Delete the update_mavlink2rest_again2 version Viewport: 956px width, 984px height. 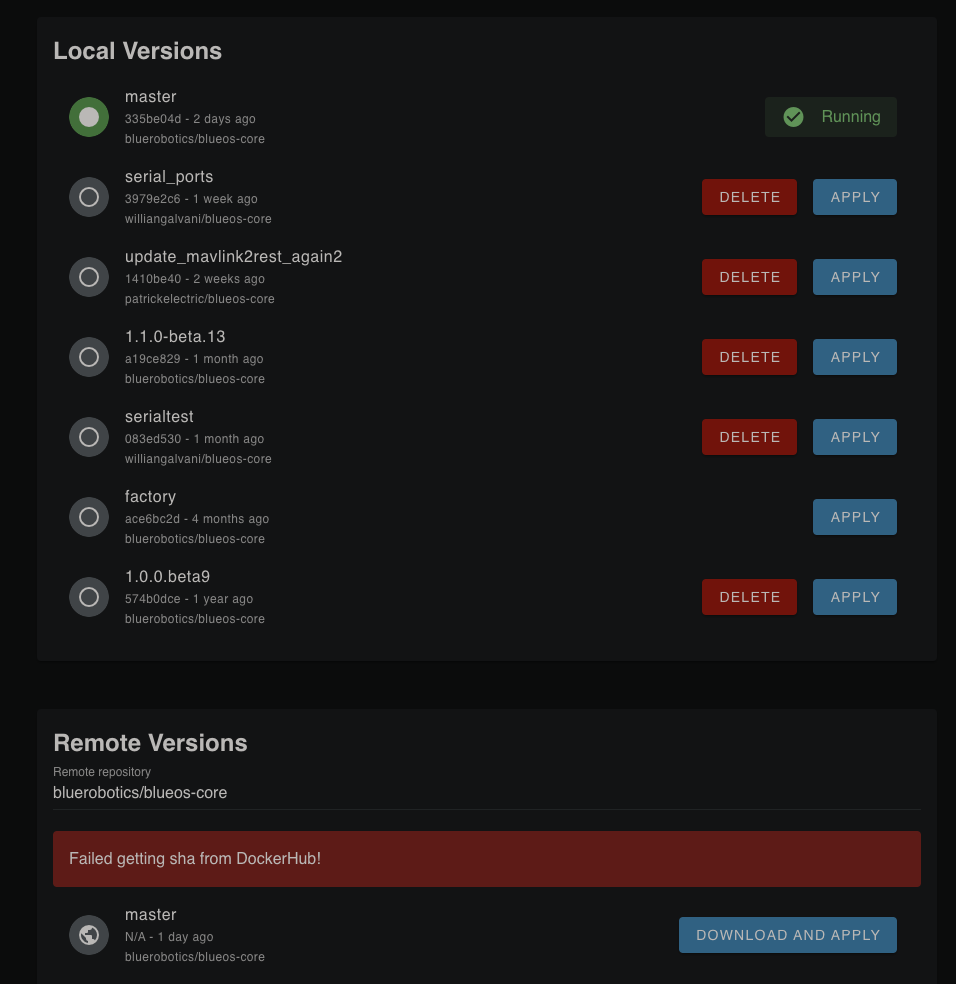[x=749, y=276]
